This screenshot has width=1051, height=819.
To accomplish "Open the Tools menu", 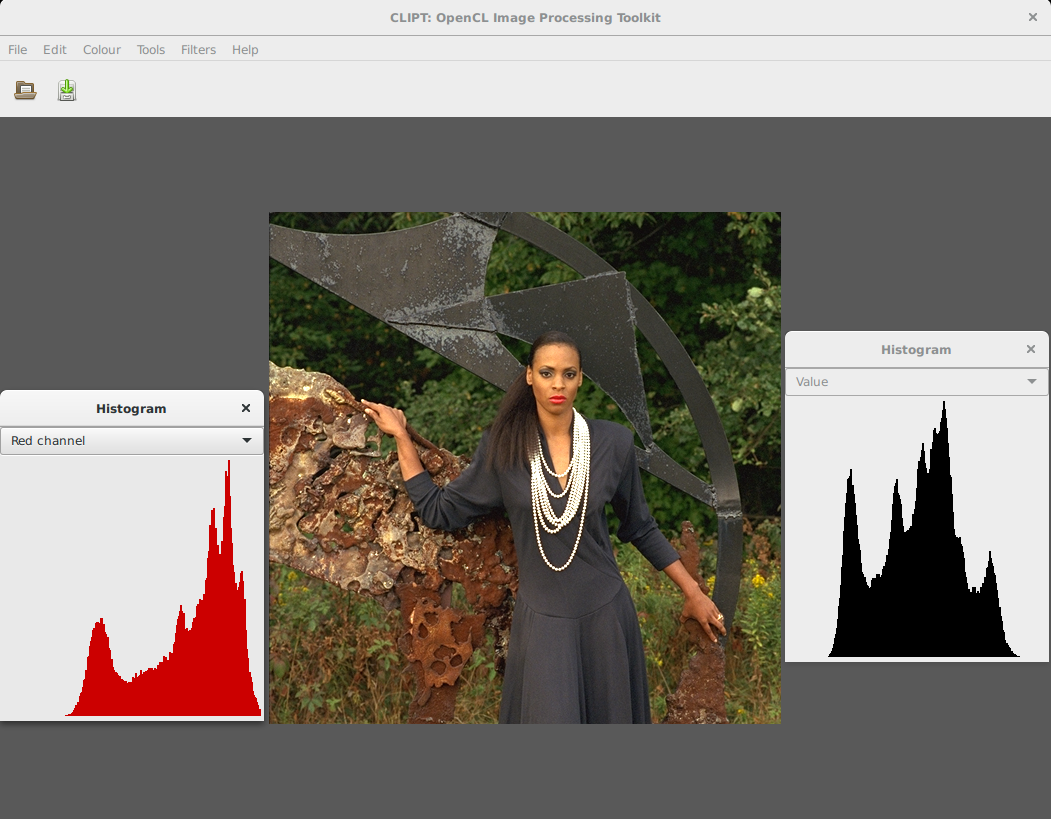I will coord(151,50).
